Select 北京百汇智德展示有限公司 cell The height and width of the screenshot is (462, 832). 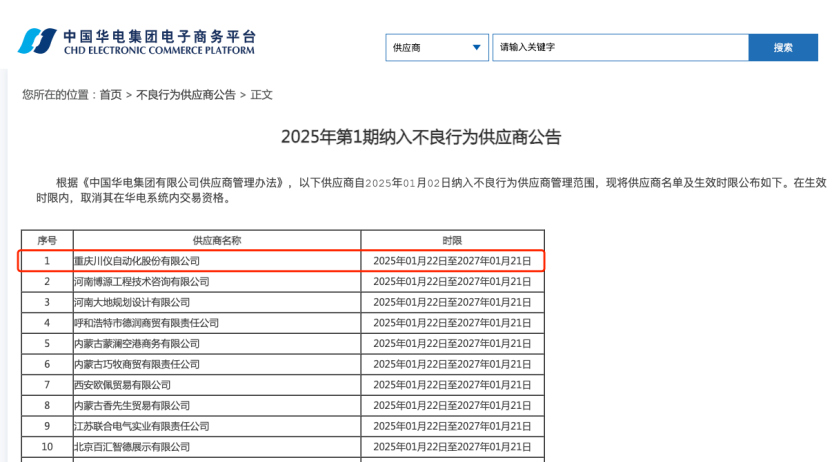coord(216,447)
